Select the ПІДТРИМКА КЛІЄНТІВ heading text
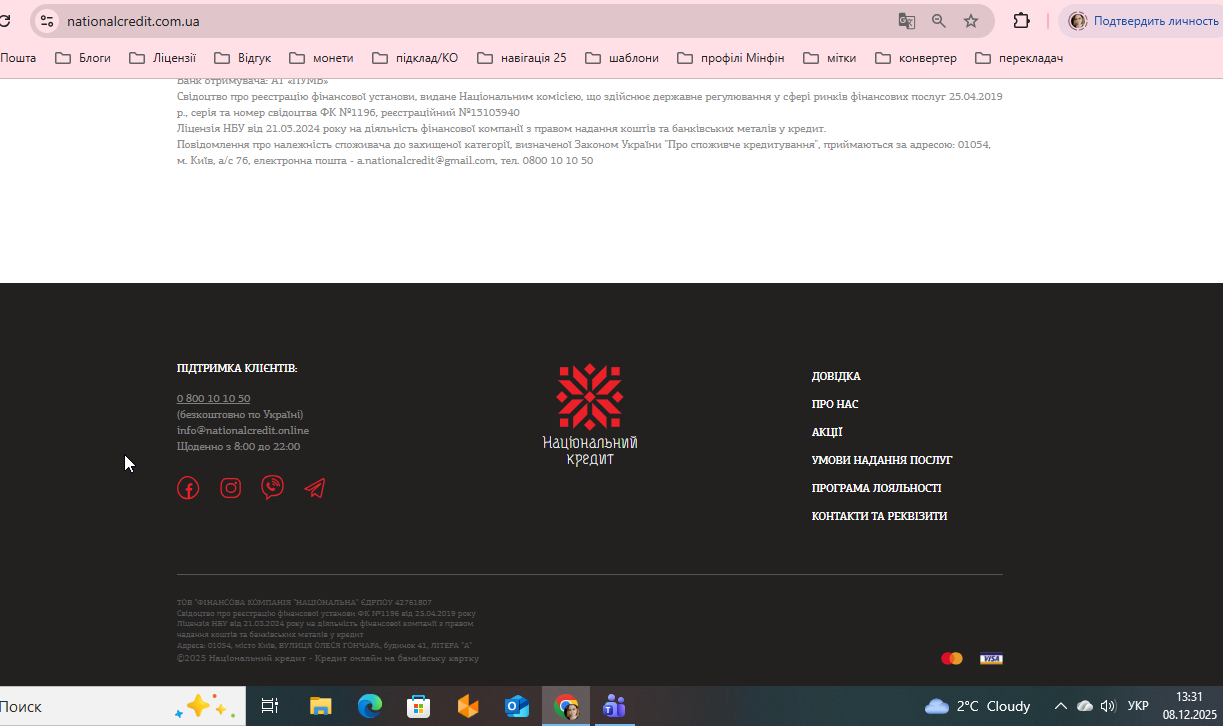Image resolution: width=1223 pixels, height=726 pixels. (x=237, y=368)
